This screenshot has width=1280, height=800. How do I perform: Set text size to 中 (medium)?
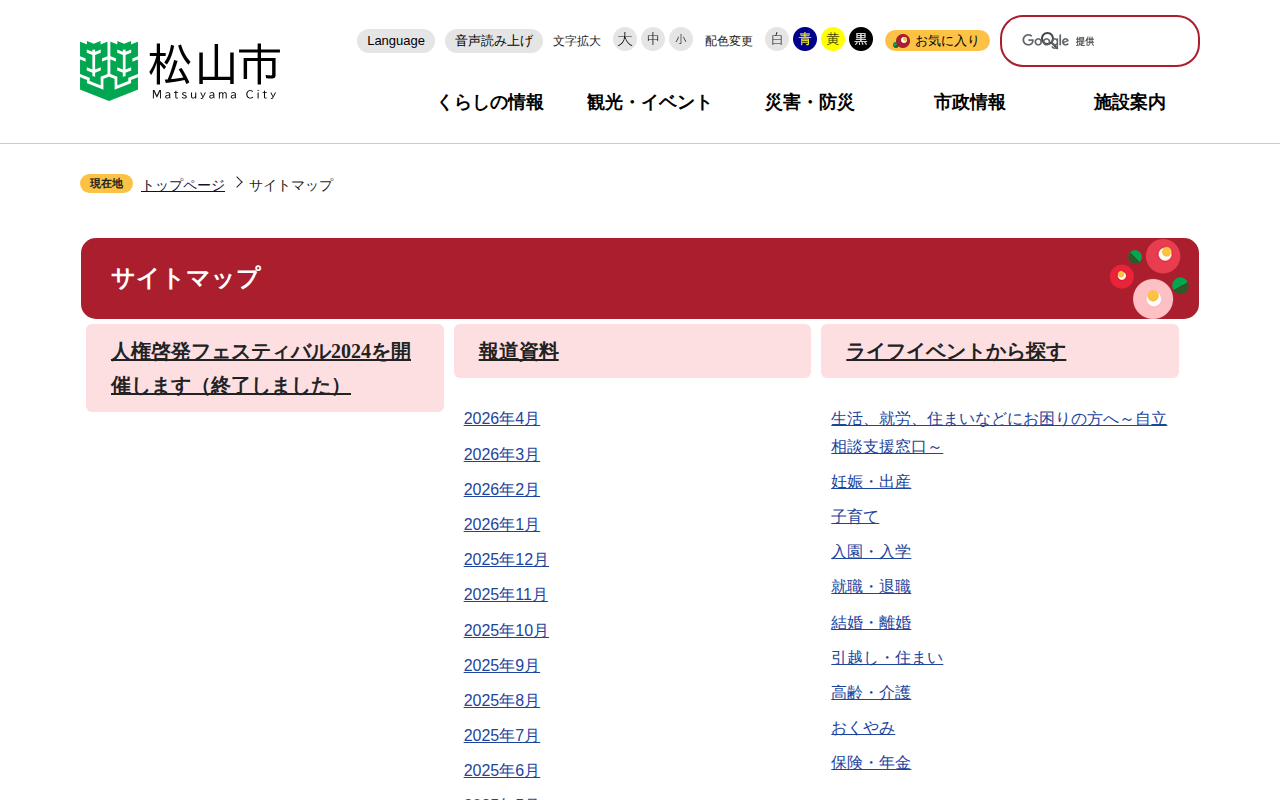point(653,39)
